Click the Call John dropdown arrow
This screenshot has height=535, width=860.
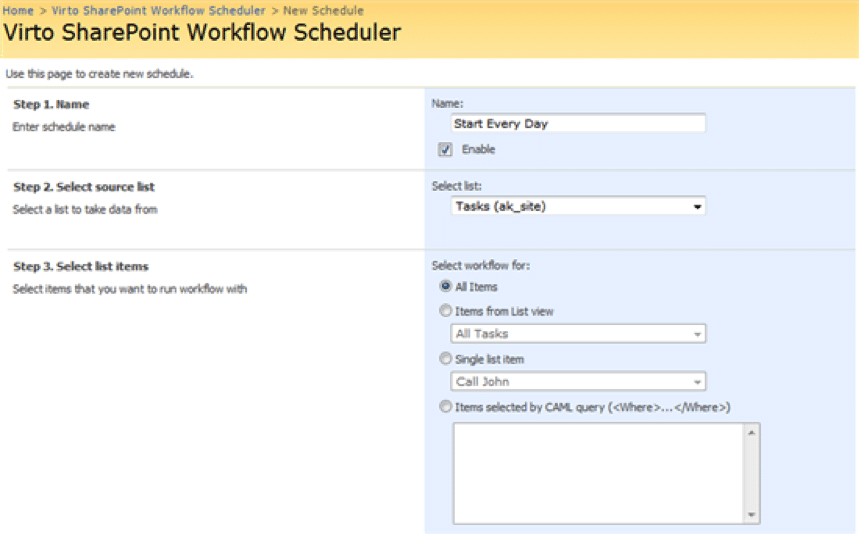[x=697, y=382]
